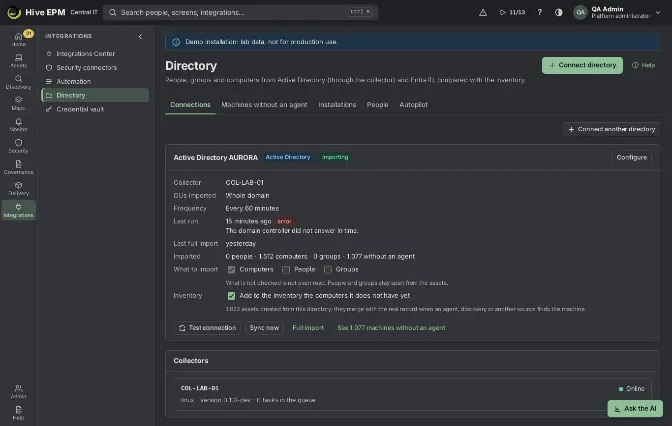Open the COL-LAB-01 collector row

coord(412,394)
